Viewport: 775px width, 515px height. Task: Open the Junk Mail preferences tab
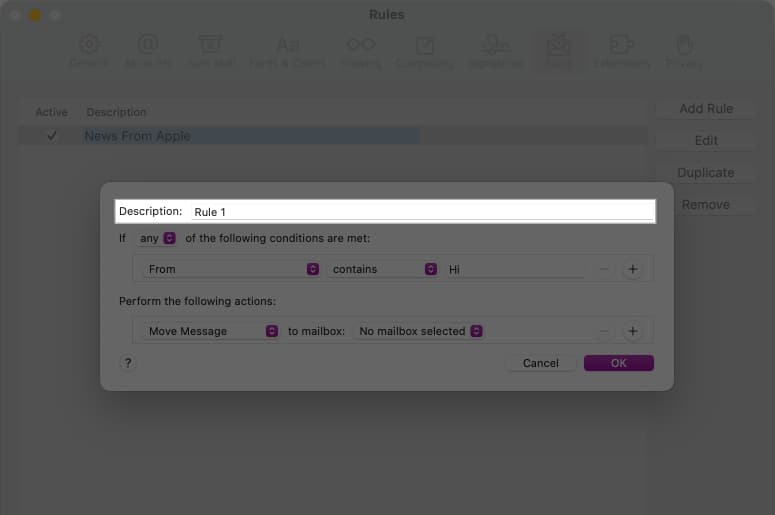tap(211, 51)
